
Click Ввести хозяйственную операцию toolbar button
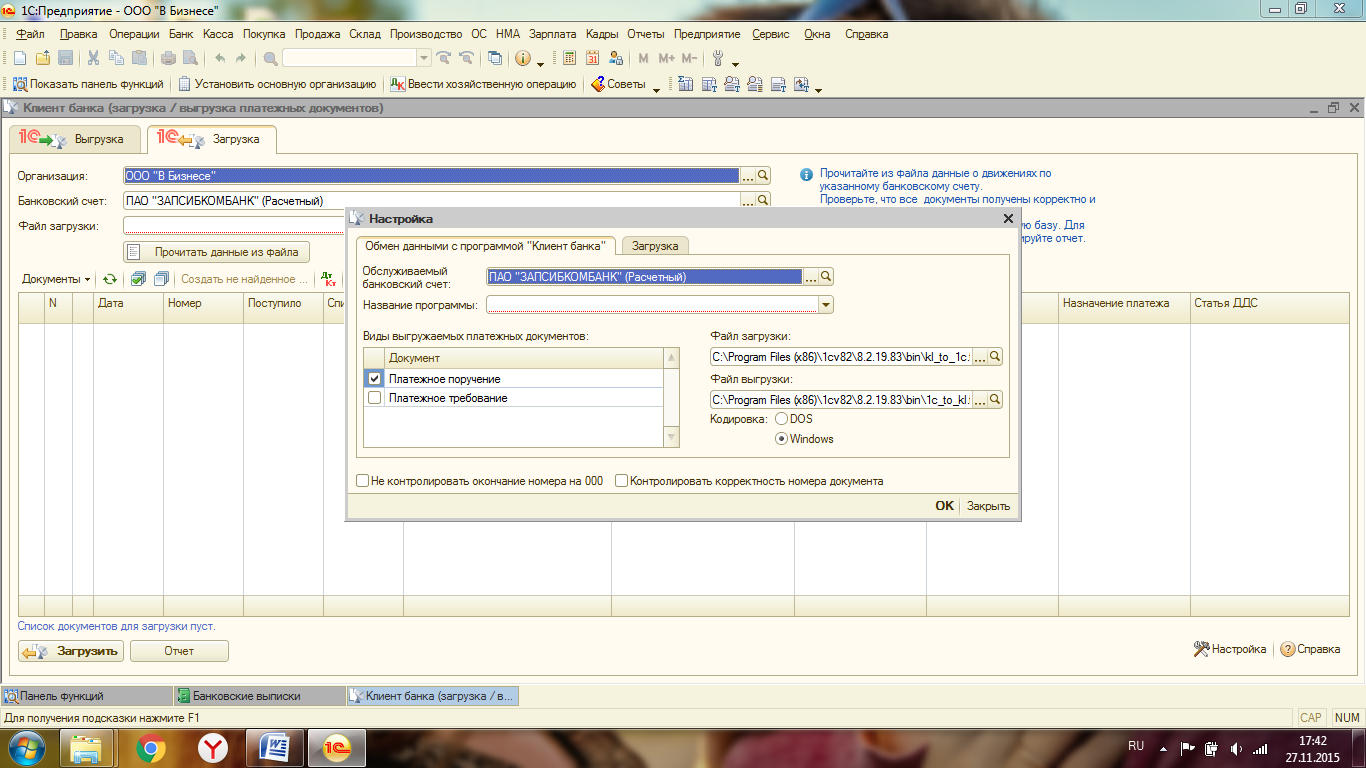click(483, 84)
